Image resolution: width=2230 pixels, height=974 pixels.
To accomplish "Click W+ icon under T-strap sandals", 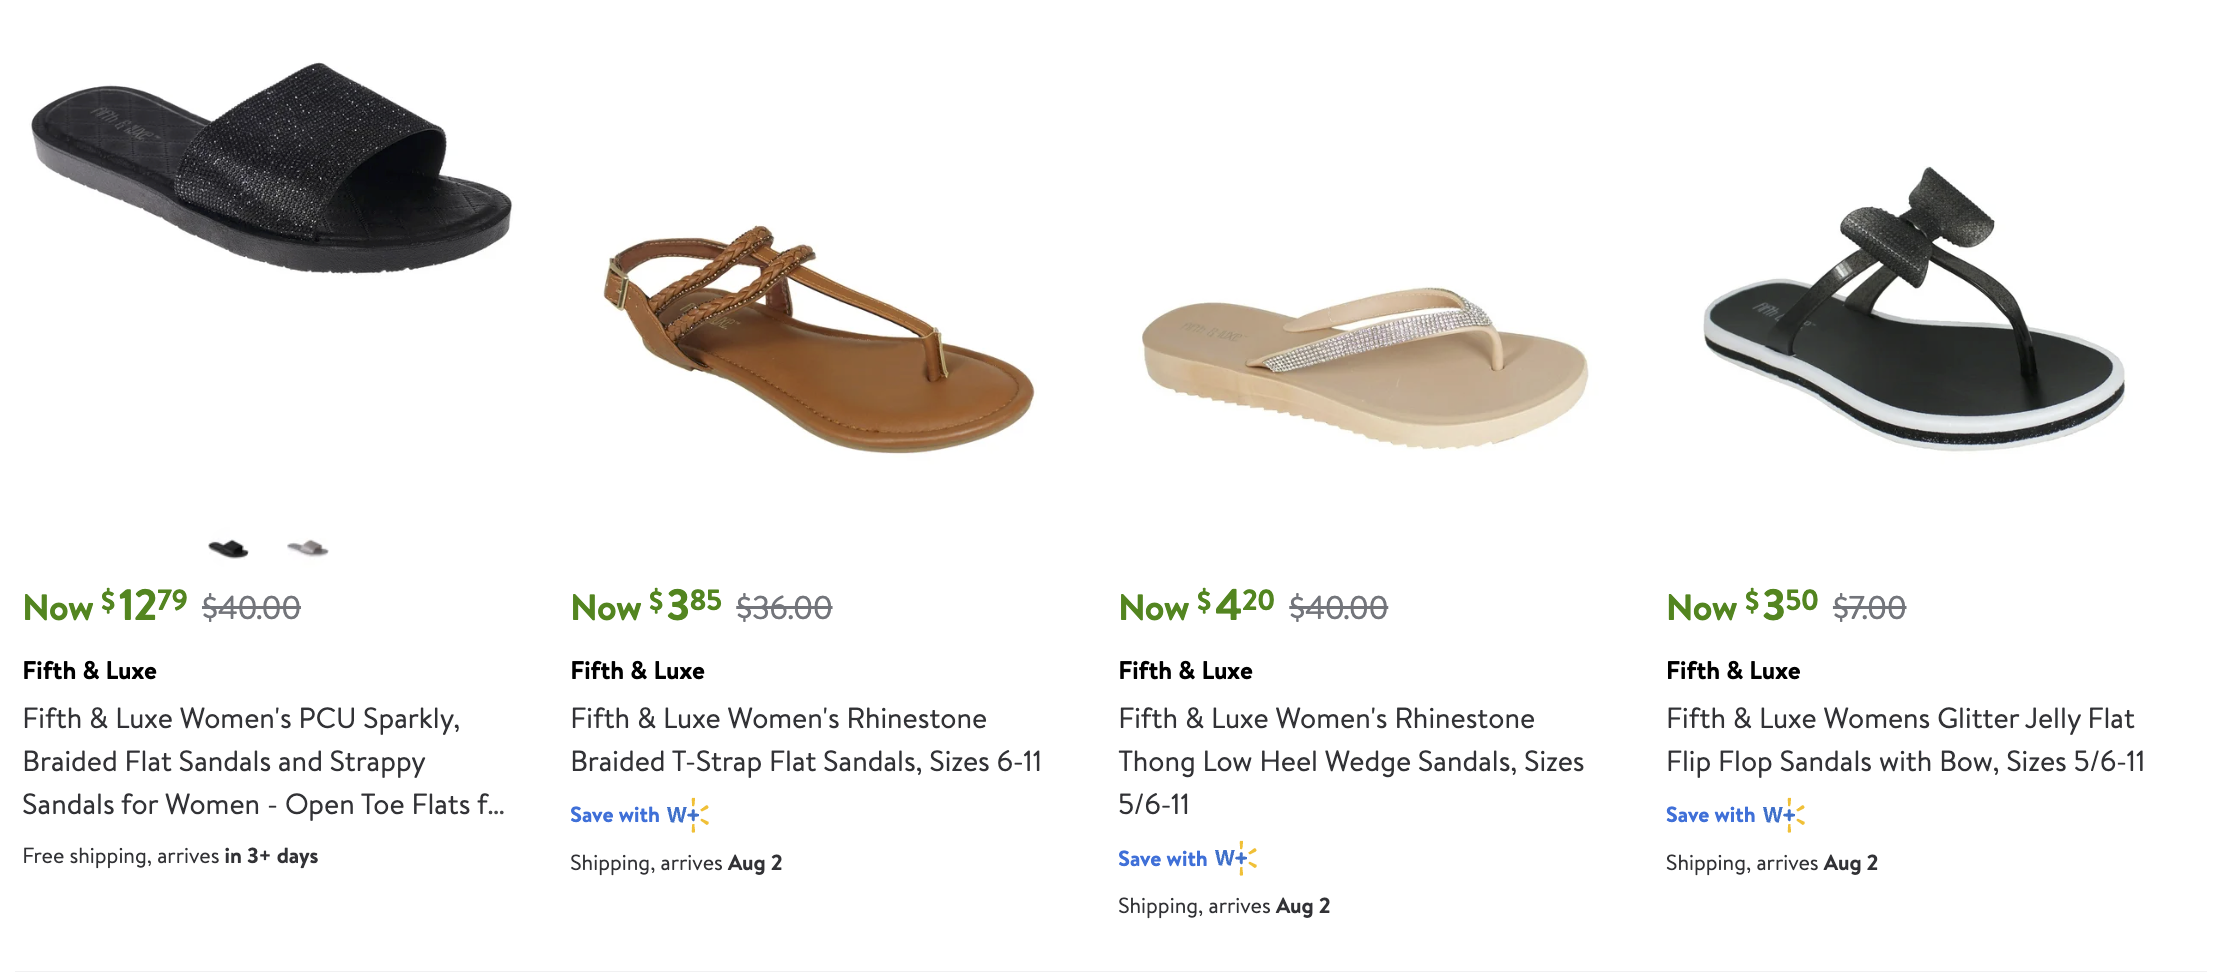I will click(x=688, y=815).
